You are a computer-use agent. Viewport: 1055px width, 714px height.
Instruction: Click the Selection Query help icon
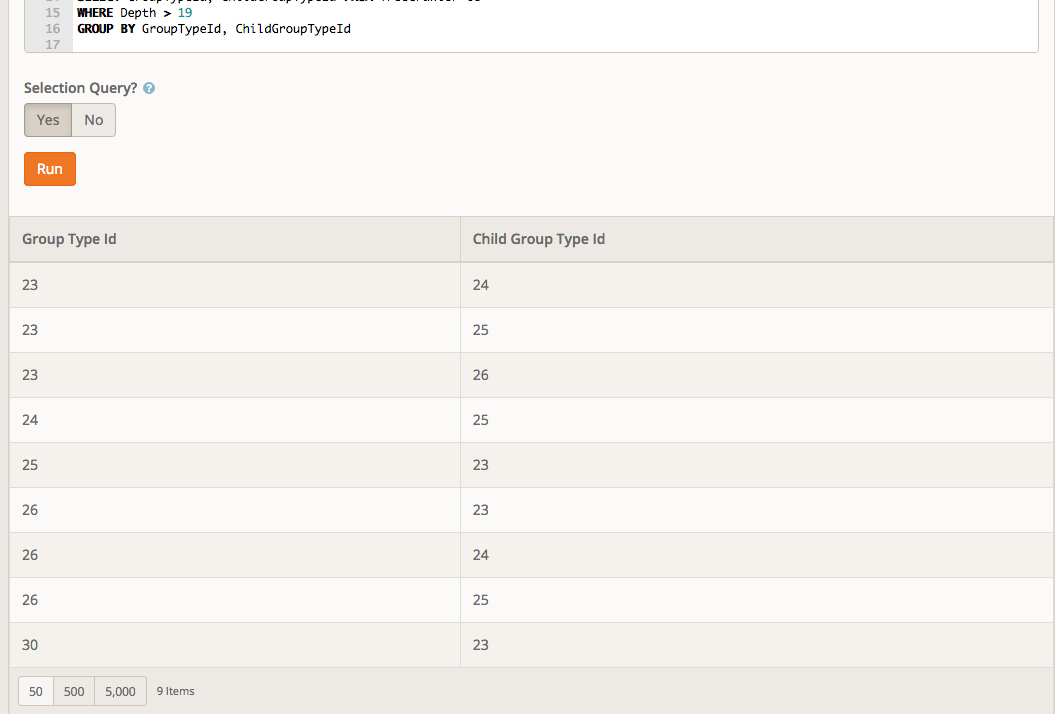[149, 89]
